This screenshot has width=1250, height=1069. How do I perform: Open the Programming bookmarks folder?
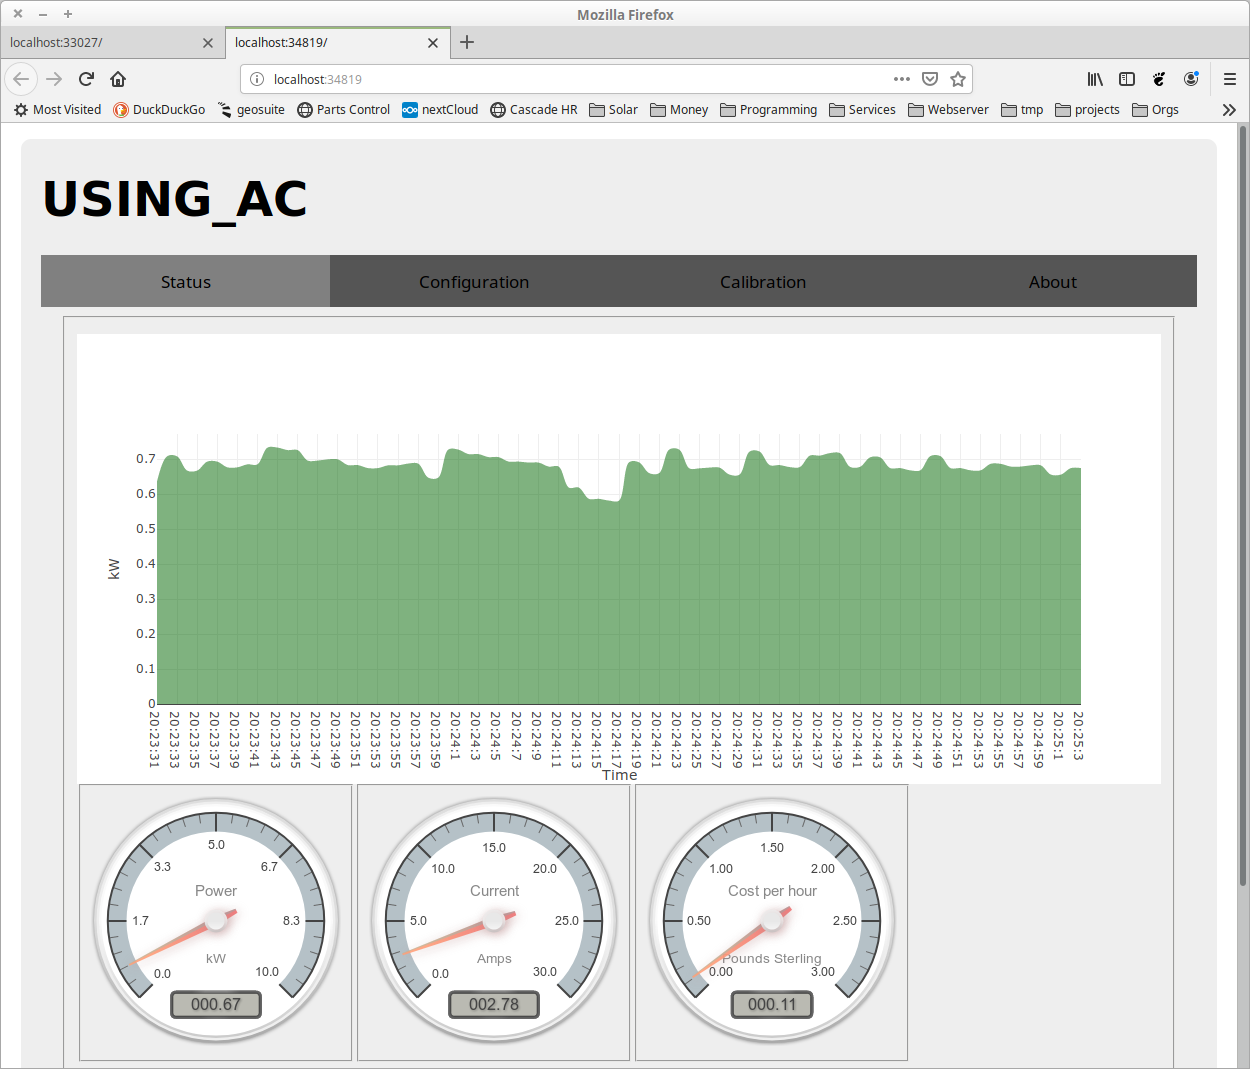pos(768,110)
